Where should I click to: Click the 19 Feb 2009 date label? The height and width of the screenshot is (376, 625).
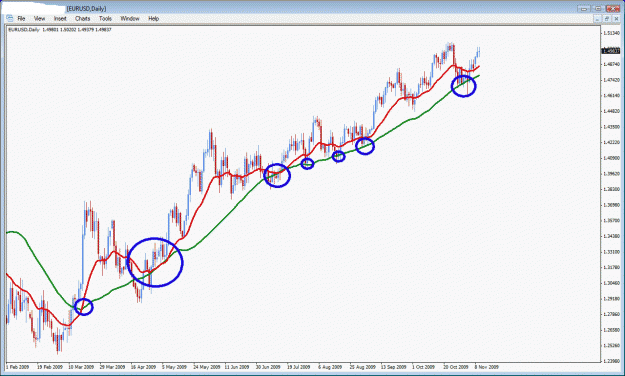pos(50,367)
